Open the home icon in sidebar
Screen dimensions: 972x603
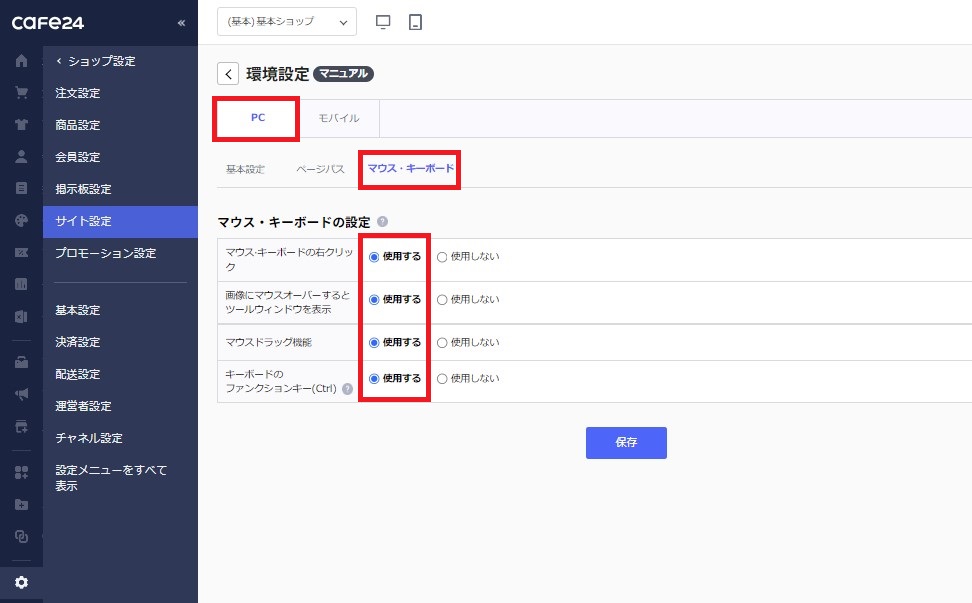point(21,61)
